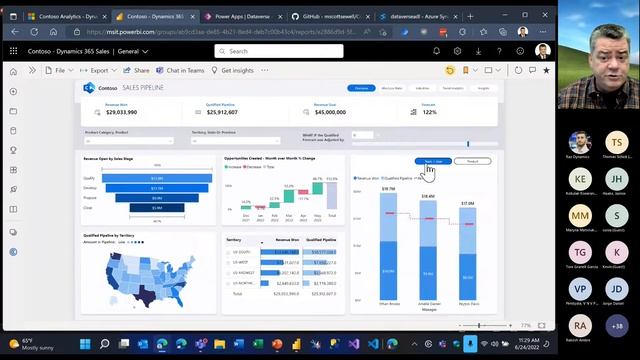Toggle the Product chart view button

(x=473, y=161)
